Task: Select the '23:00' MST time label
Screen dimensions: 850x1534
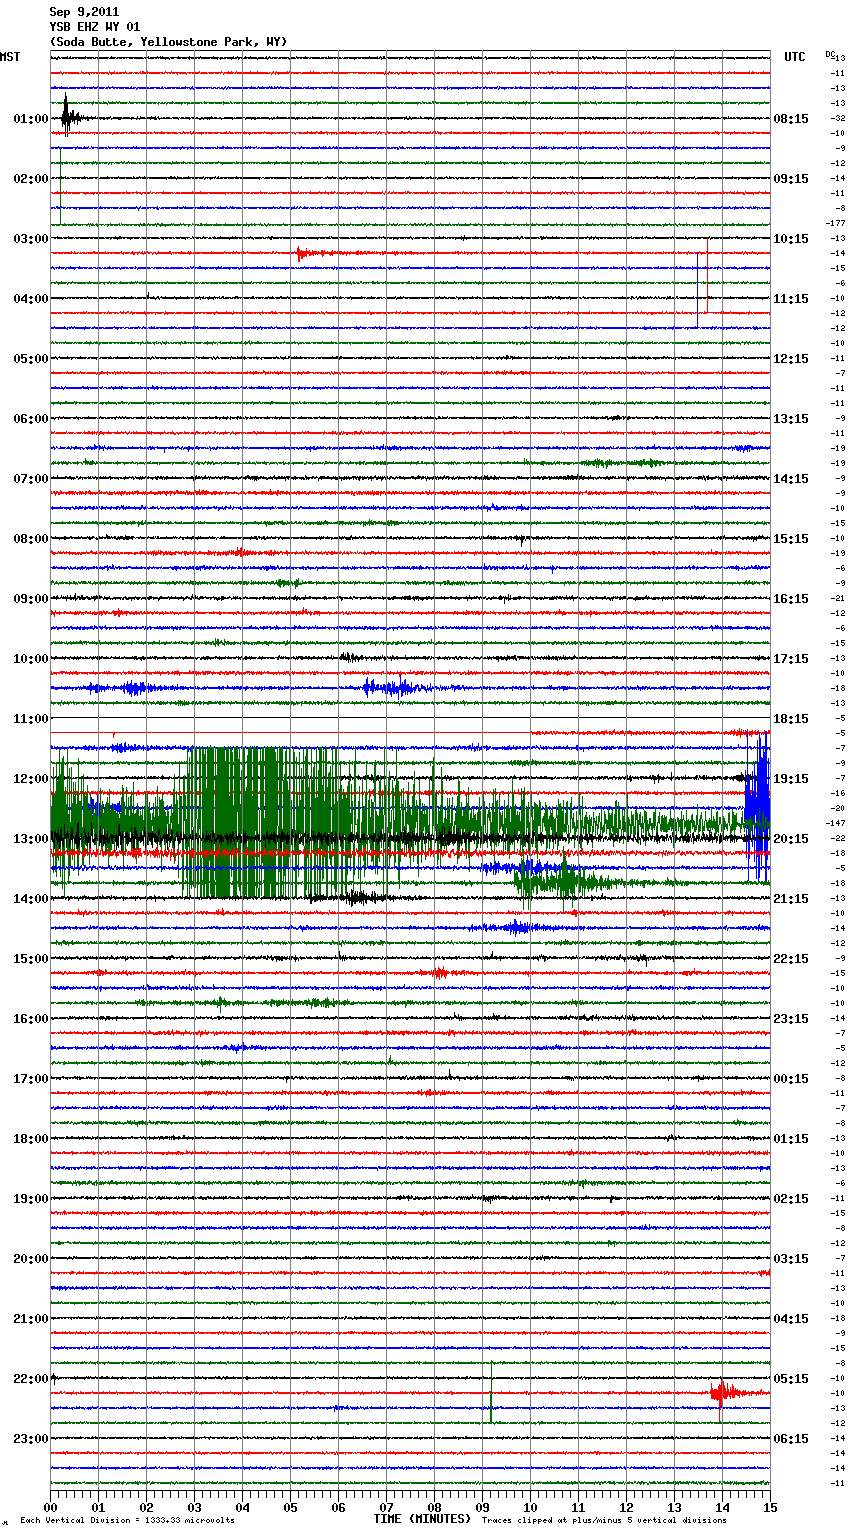Action: (x=31, y=1439)
